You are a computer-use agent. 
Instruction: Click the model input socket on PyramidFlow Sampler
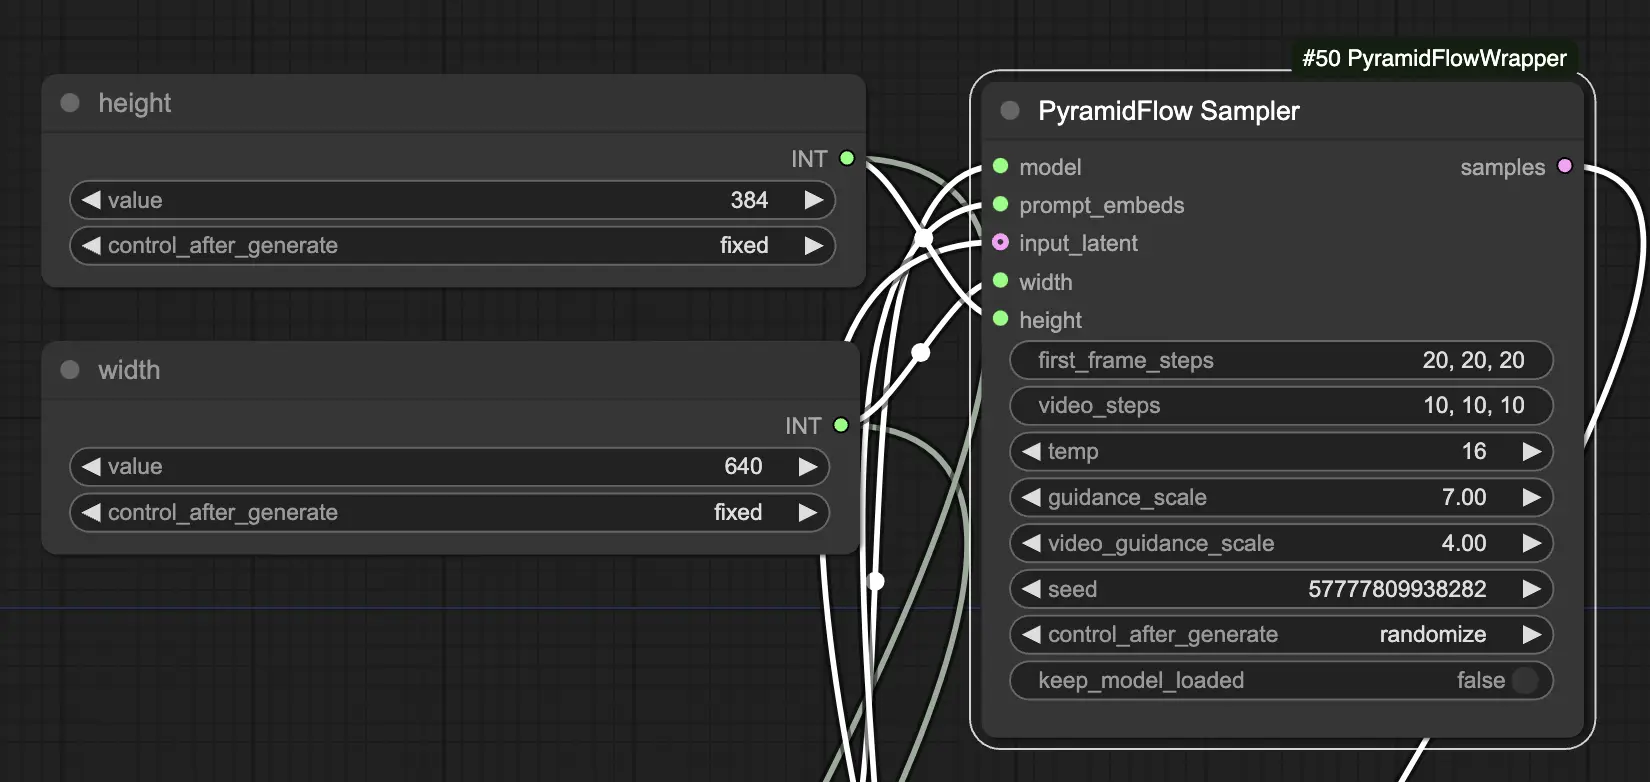tap(1000, 166)
